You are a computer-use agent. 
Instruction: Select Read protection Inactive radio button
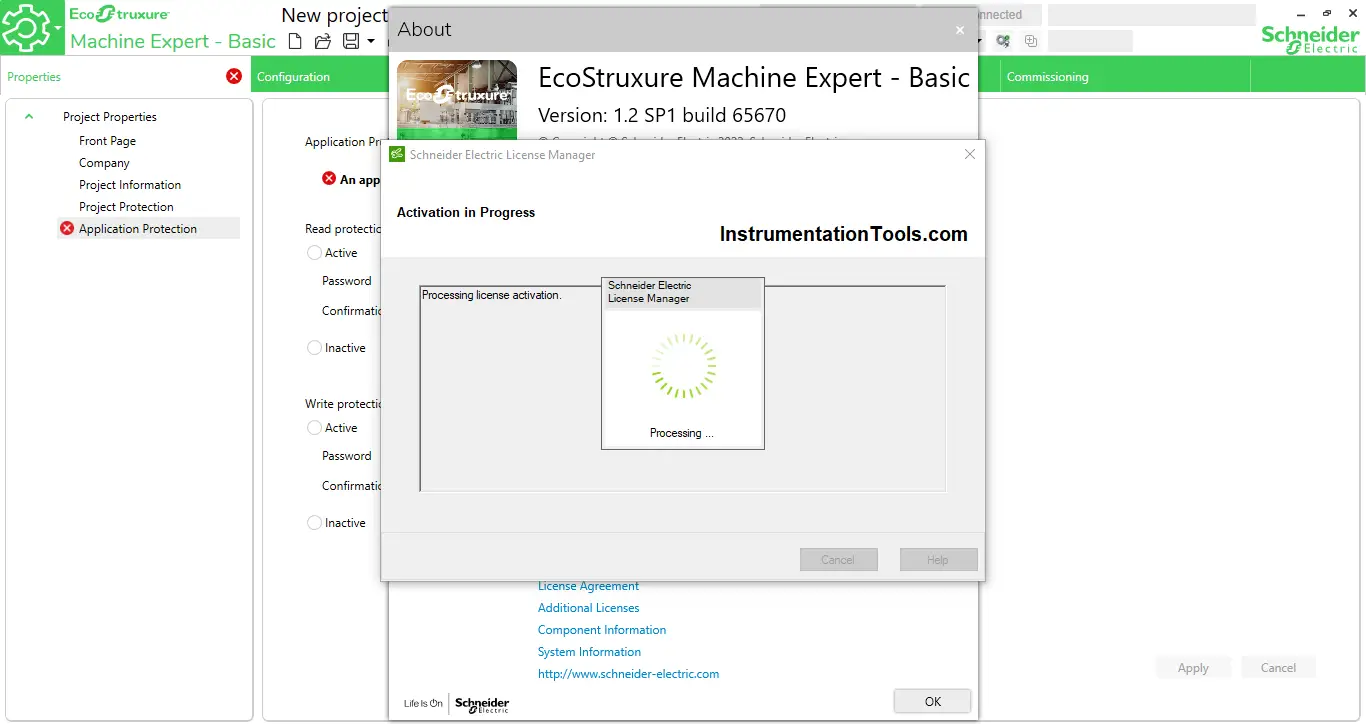314,348
